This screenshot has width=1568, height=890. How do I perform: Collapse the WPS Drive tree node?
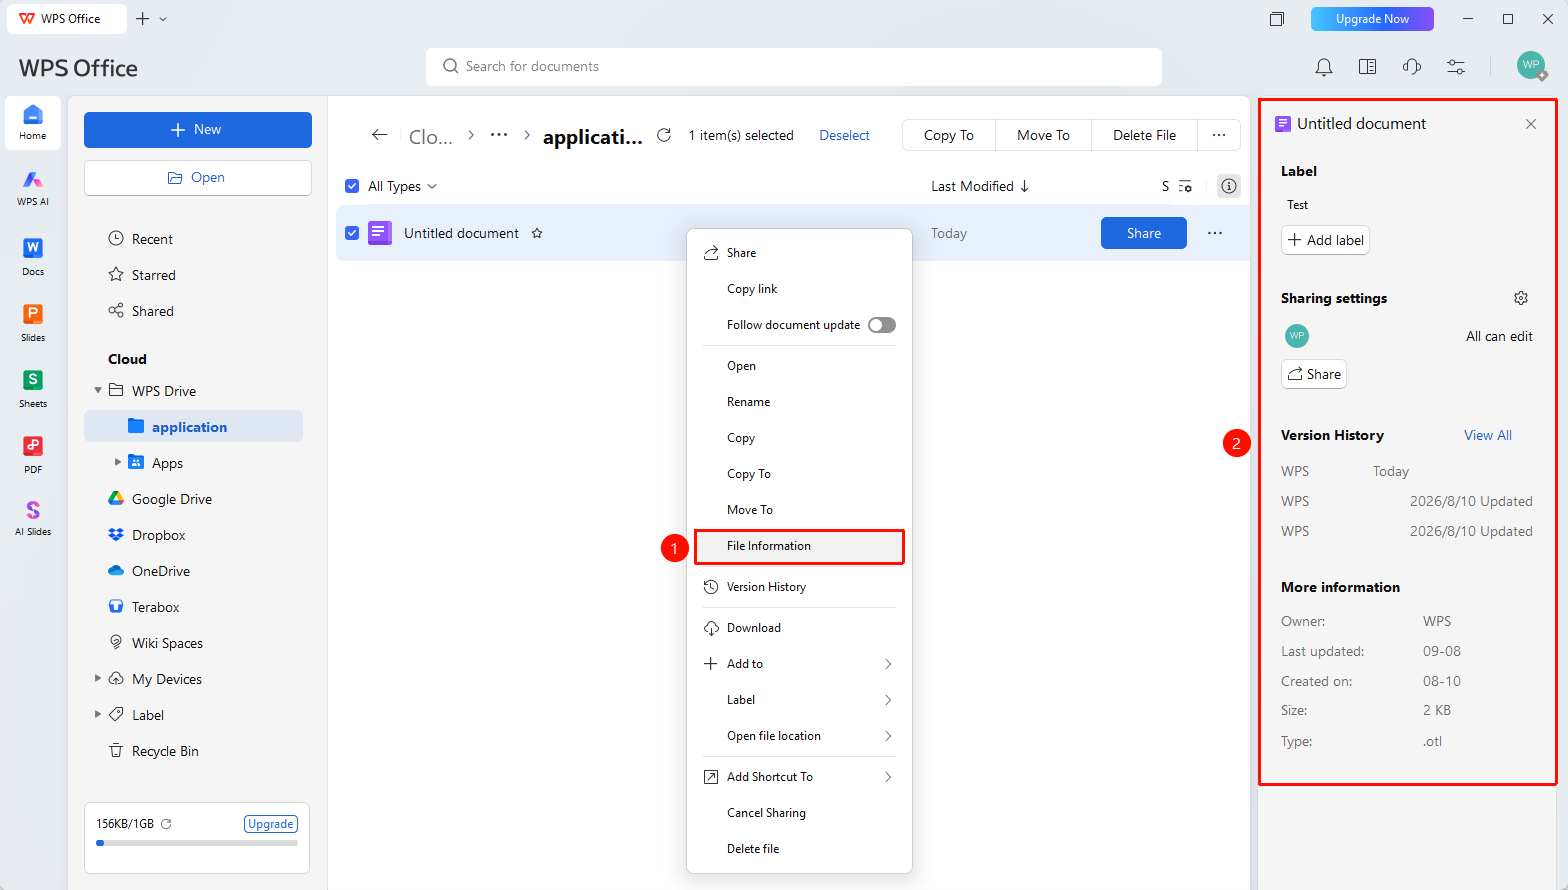pos(98,391)
